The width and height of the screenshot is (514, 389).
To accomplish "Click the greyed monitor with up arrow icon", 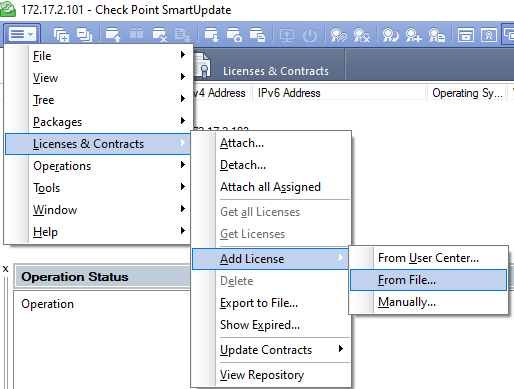I will coord(287,34).
